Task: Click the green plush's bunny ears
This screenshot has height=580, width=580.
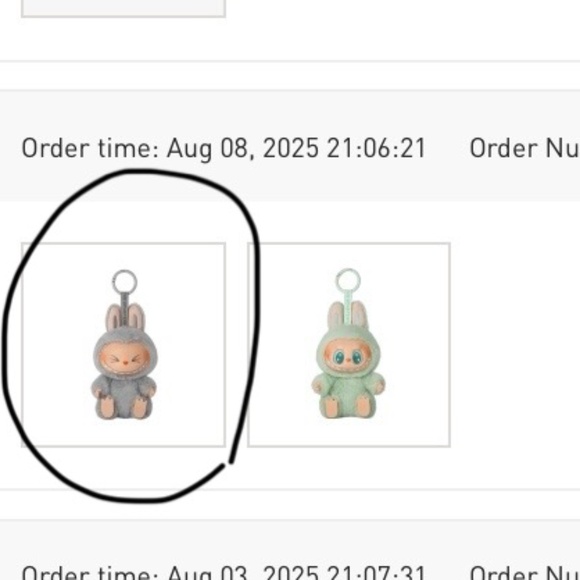Action: coord(348,315)
